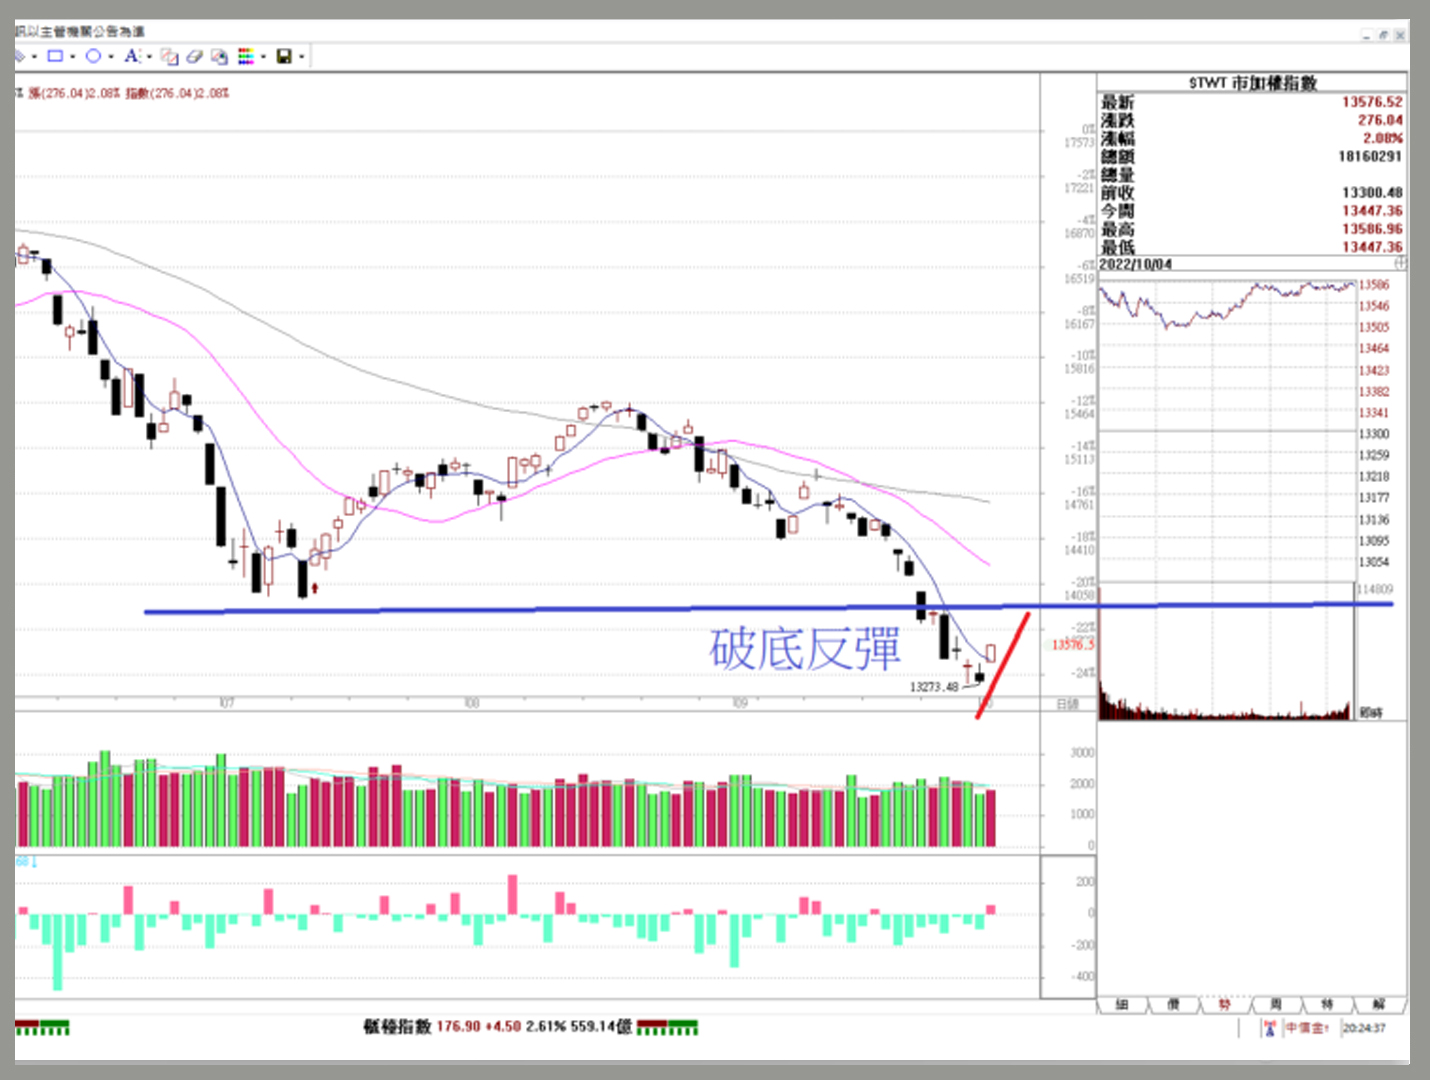Switch to the '周' tab

pos(1275,1004)
